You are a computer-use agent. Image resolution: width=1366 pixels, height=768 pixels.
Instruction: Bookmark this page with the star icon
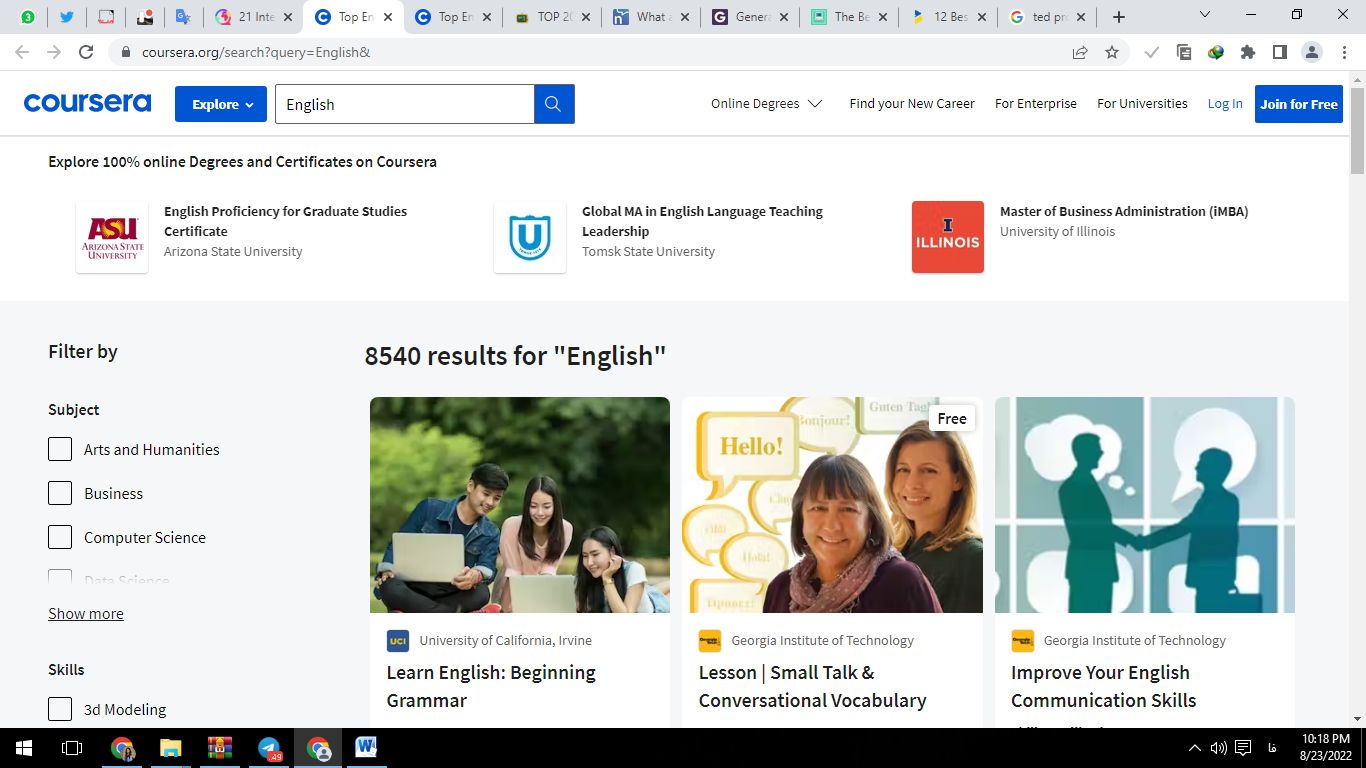[x=1112, y=52]
